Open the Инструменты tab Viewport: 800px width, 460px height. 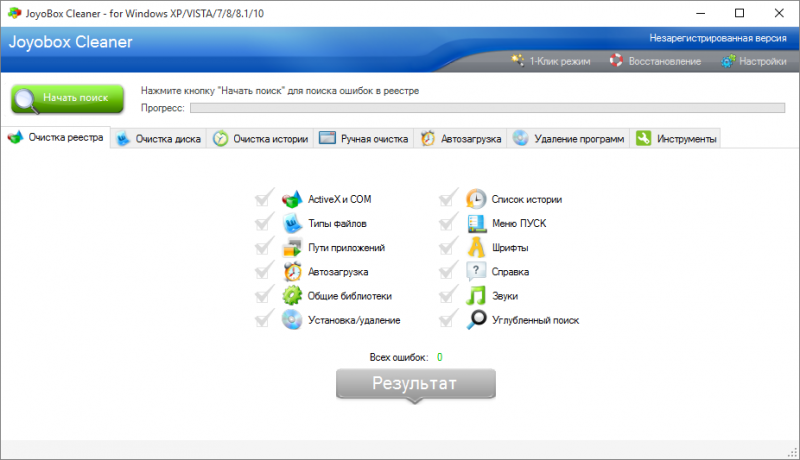tap(676, 139)
